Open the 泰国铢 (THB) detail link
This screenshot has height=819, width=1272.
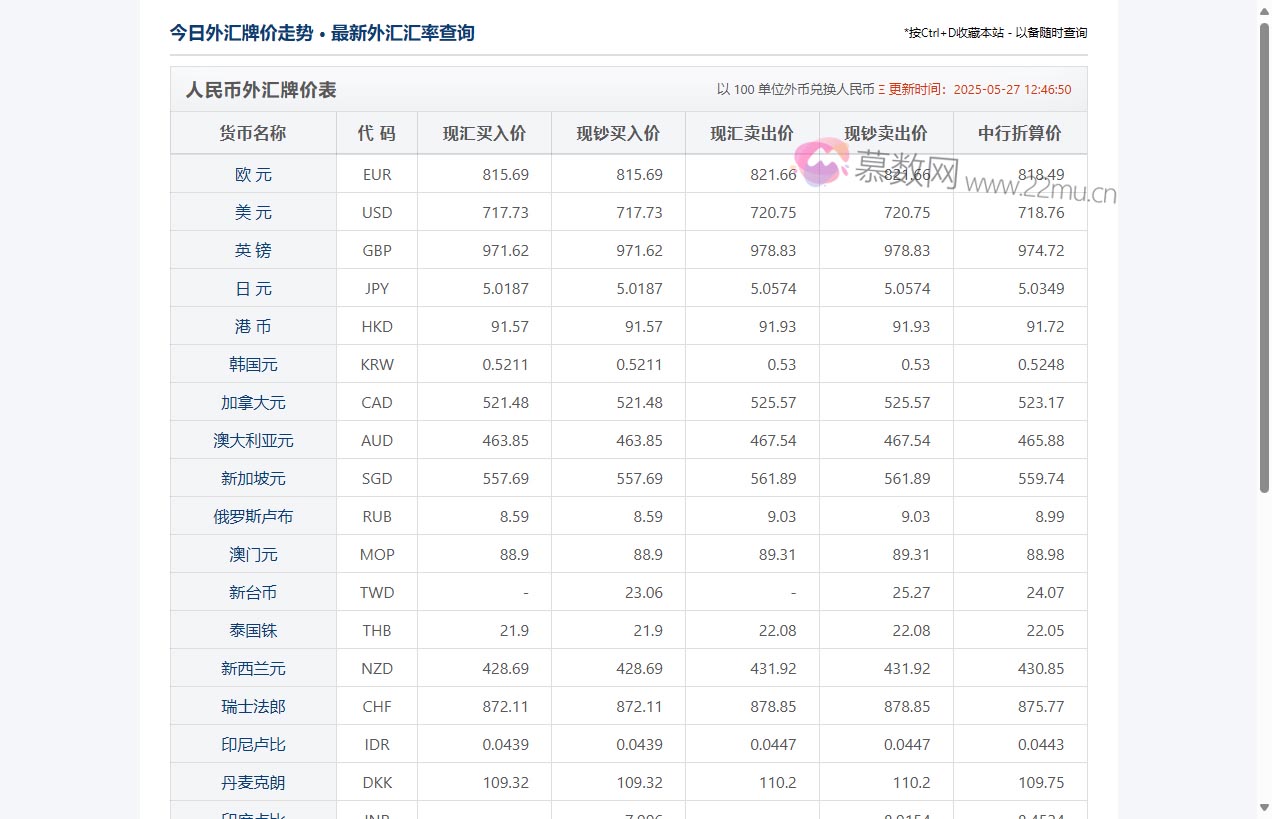point(253,629)
